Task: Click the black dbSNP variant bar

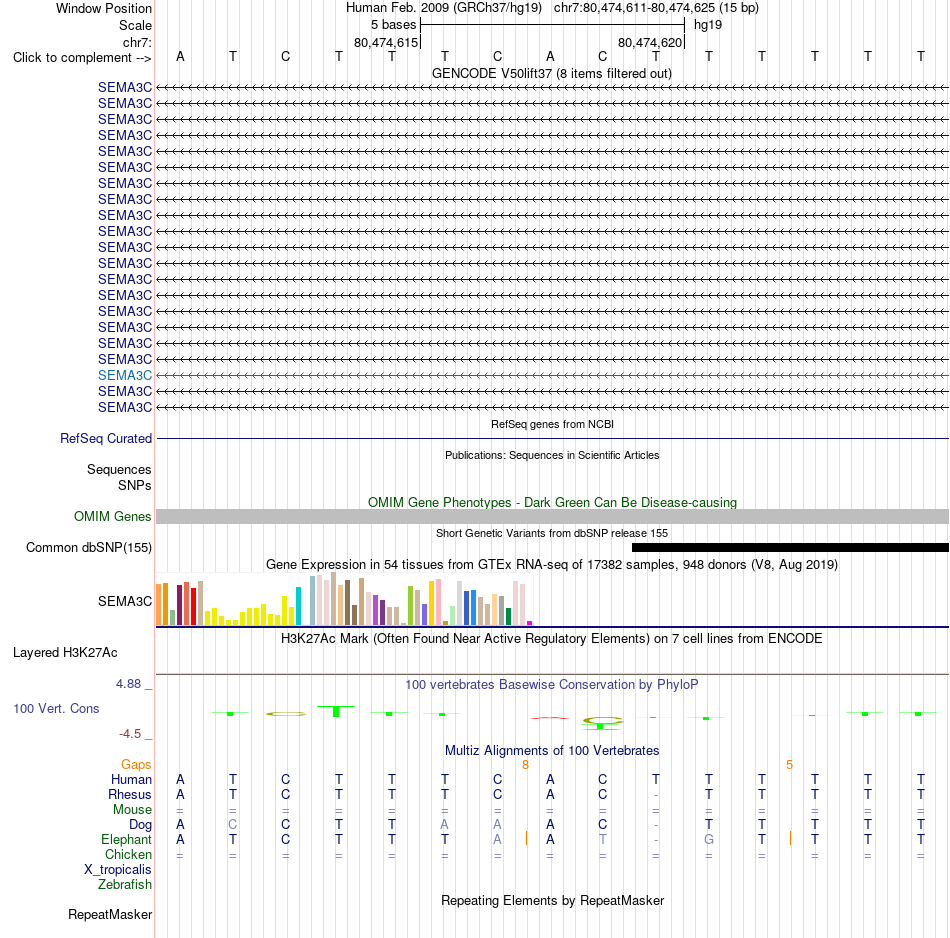Action: point(790,547)
